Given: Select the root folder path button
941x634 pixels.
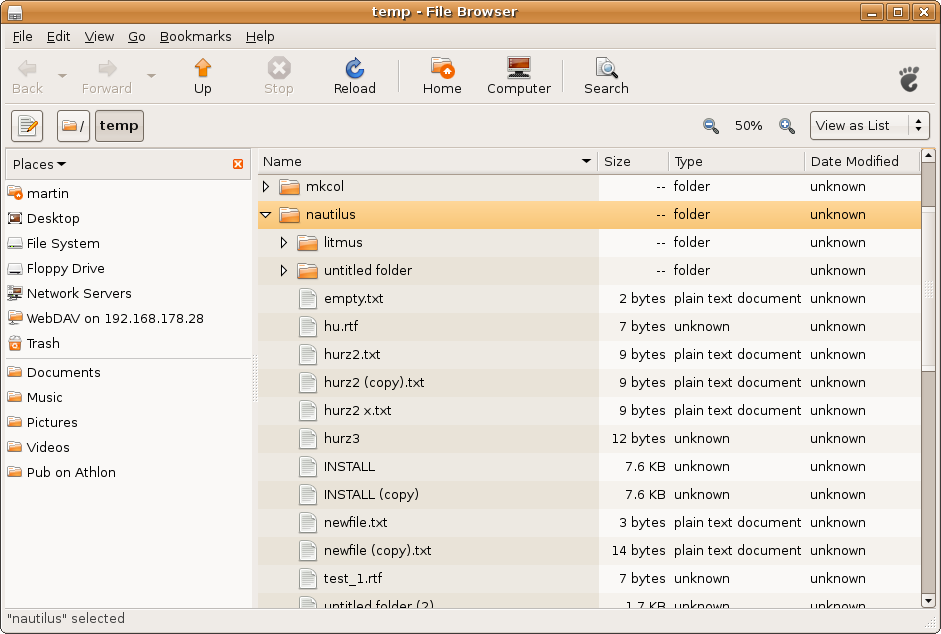Looking at the screenshot, I should [x=73, y=126].
